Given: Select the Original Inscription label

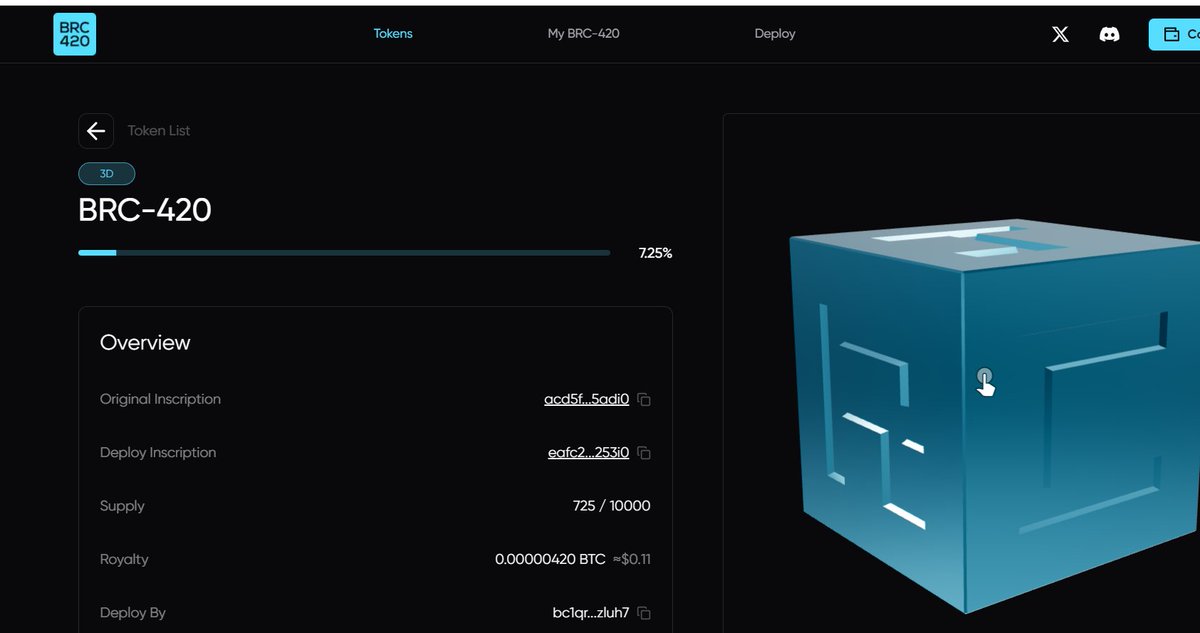Looking at the screenshot, I should click(x=160, y=399).
